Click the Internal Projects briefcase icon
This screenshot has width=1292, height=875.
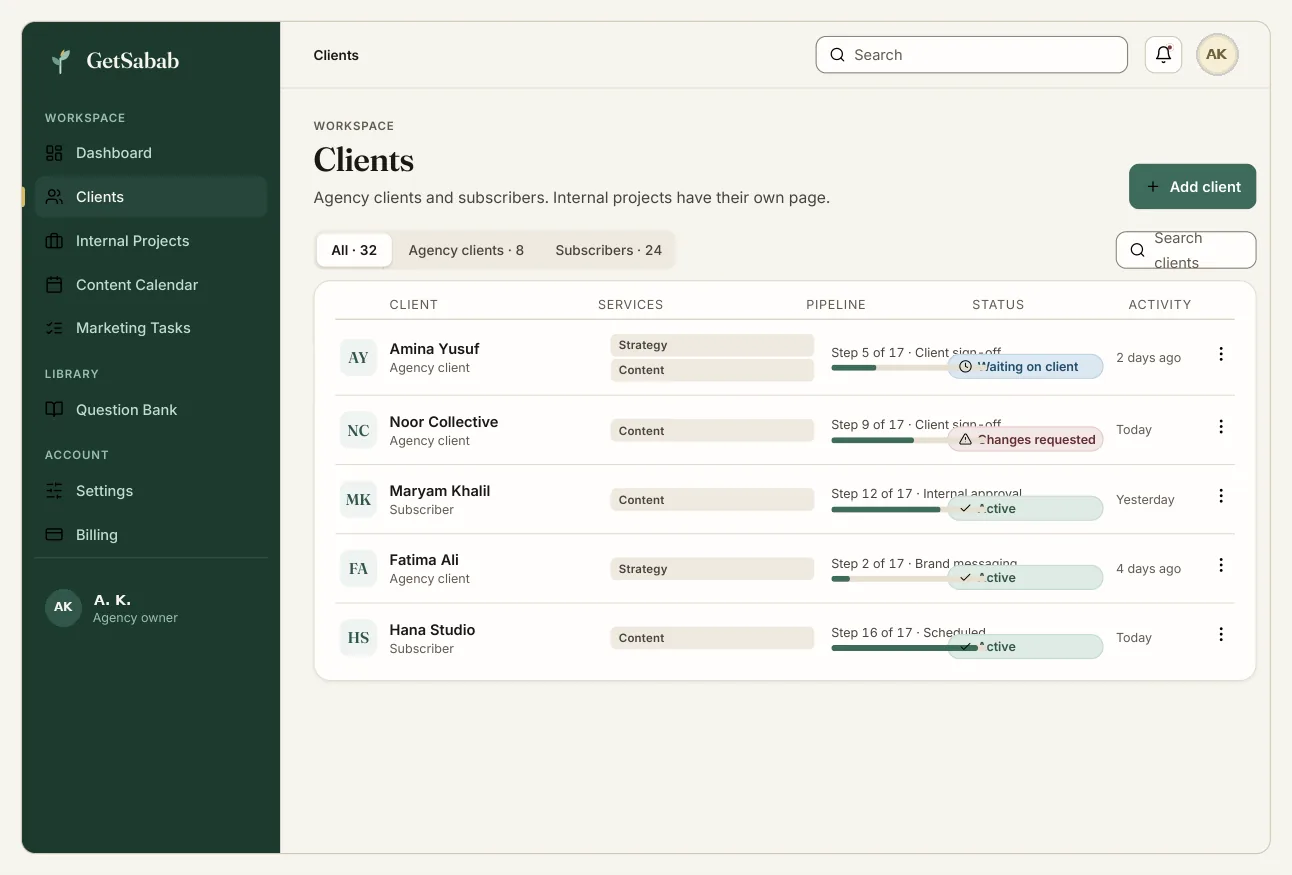point(55,241)
